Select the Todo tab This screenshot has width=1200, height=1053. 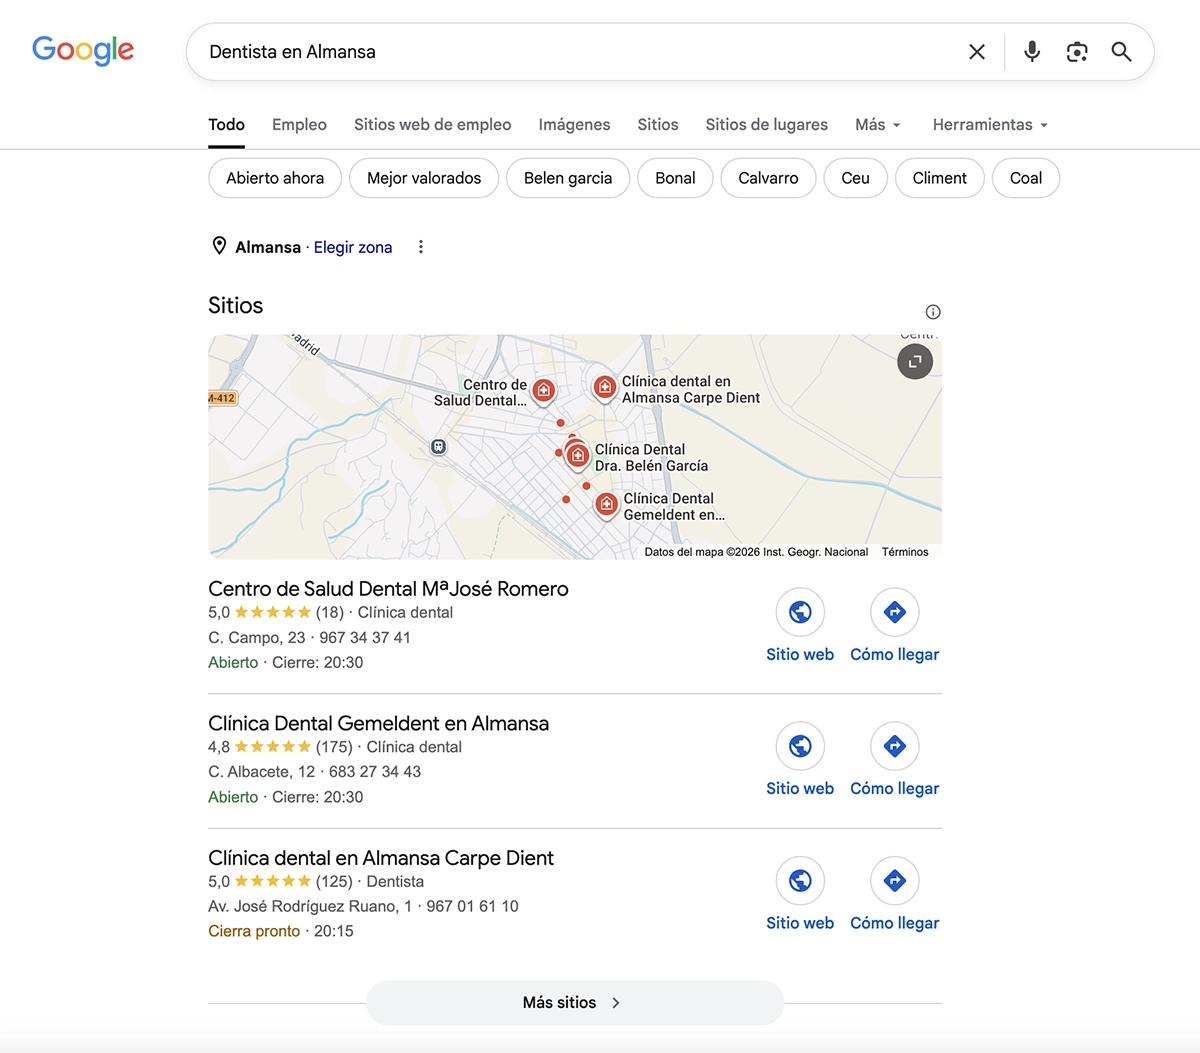226,125
